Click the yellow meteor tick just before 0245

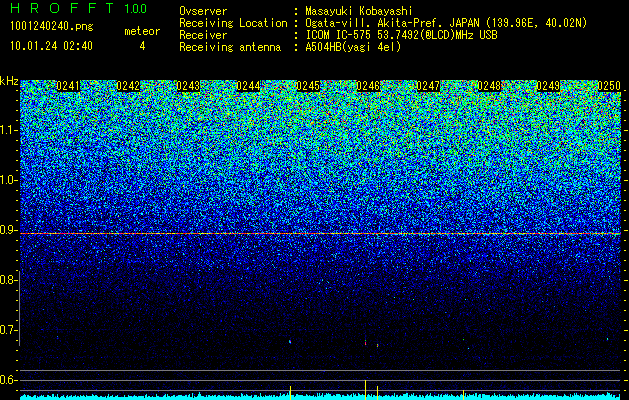point(290,392)
